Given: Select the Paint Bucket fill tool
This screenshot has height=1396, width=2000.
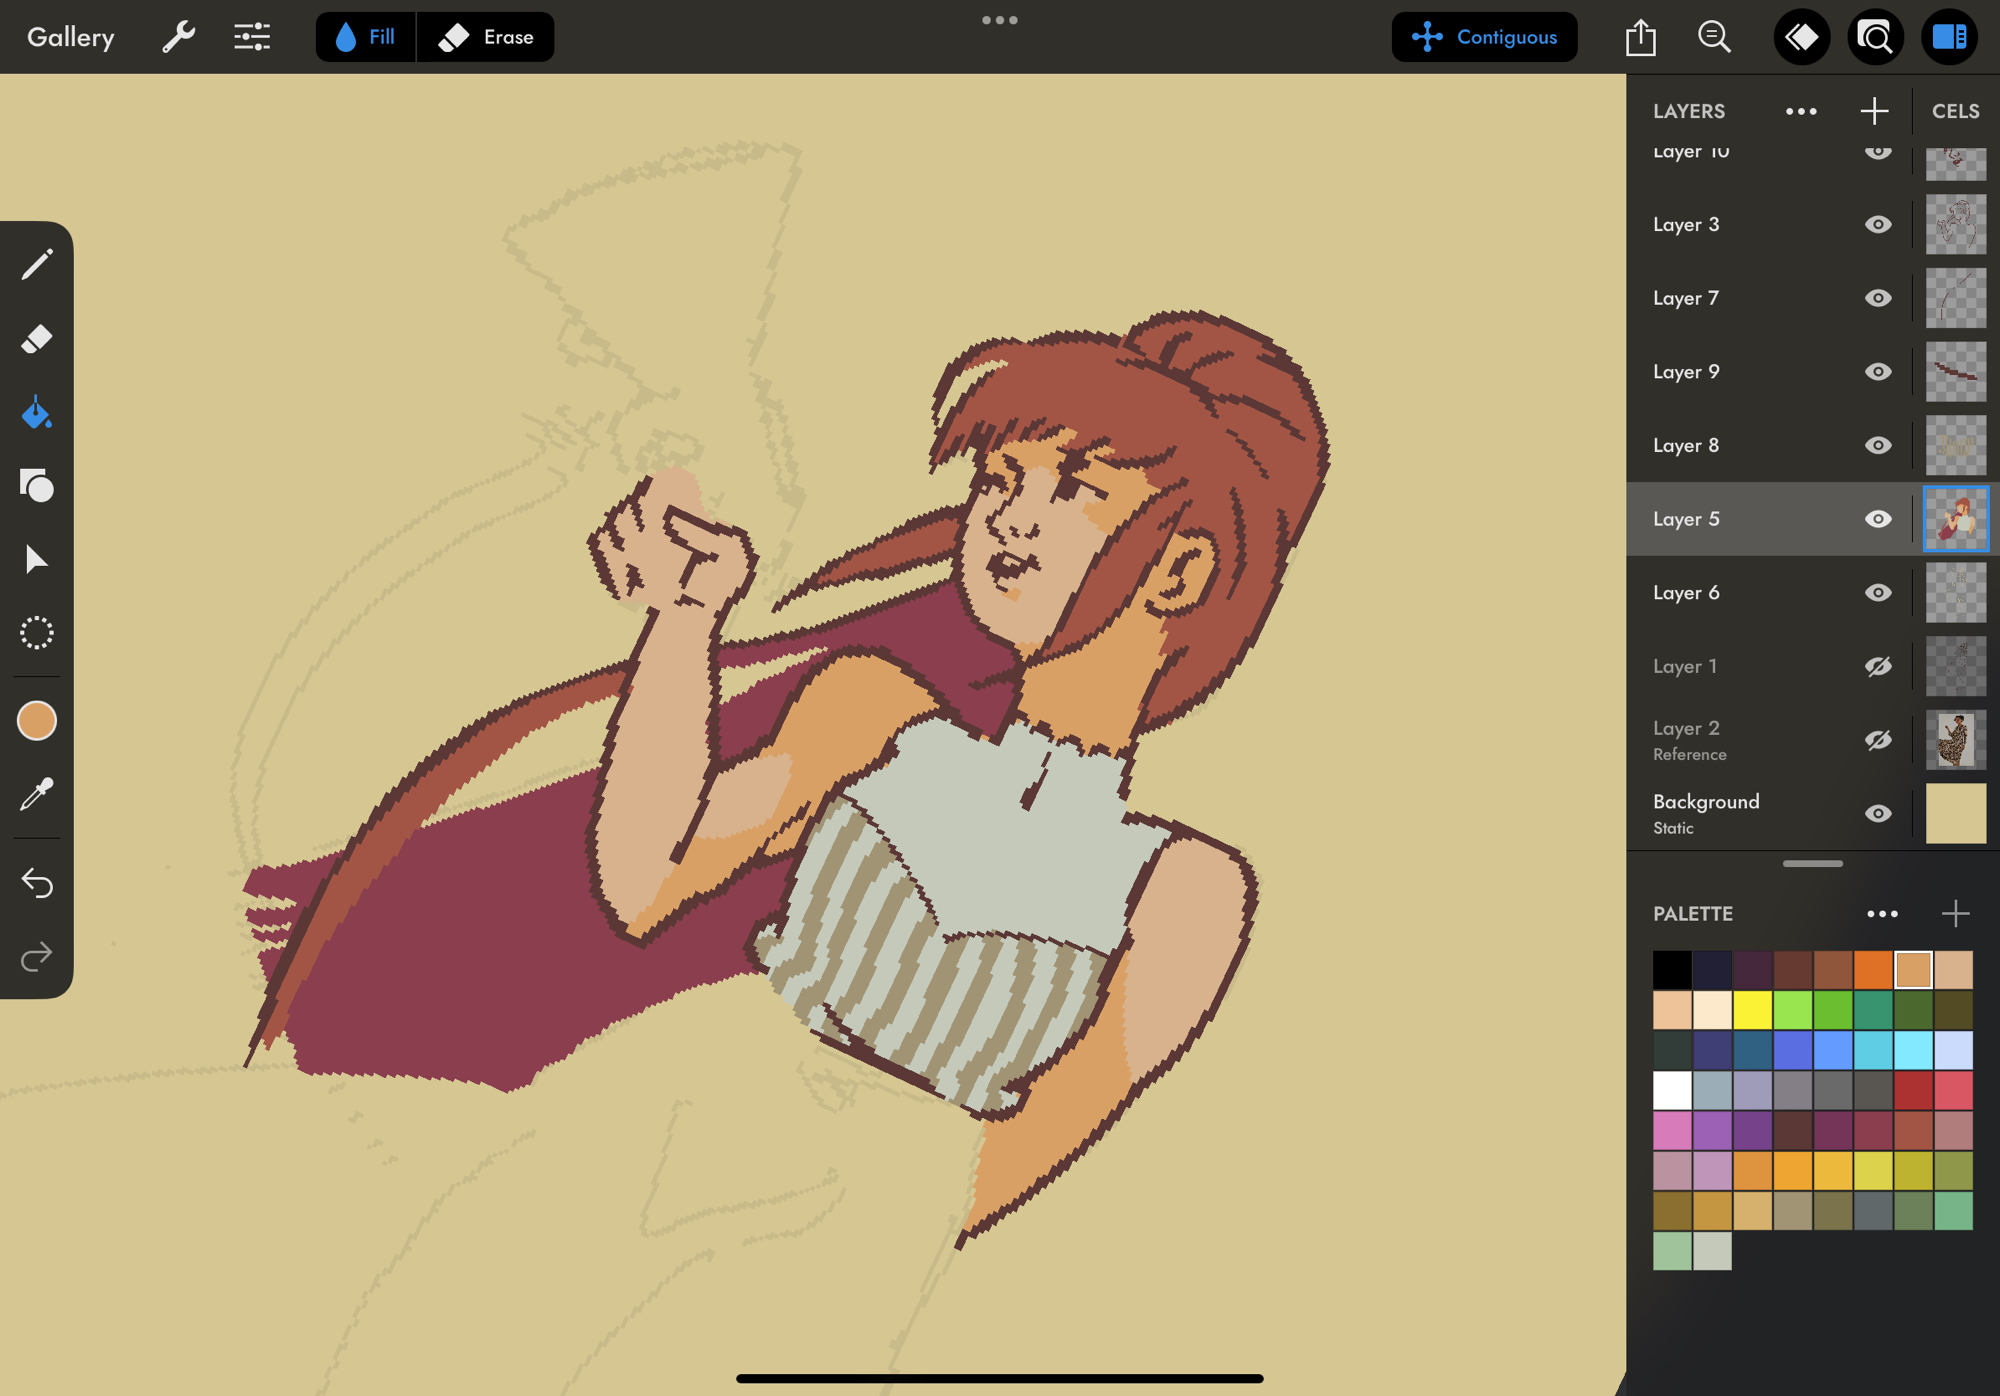Looking at the screenshot, I should coord(37,412).
